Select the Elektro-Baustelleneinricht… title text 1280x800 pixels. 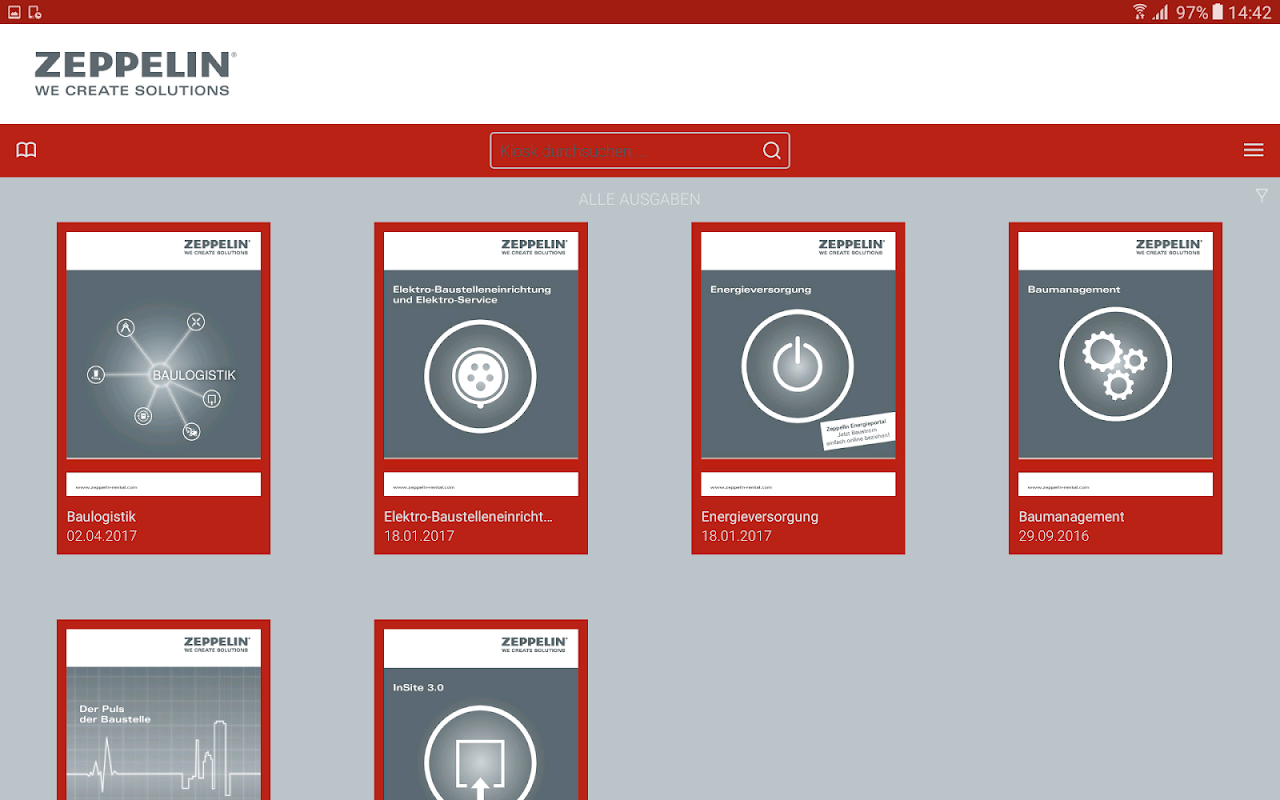pyautogui.click(x=468, y=517)
